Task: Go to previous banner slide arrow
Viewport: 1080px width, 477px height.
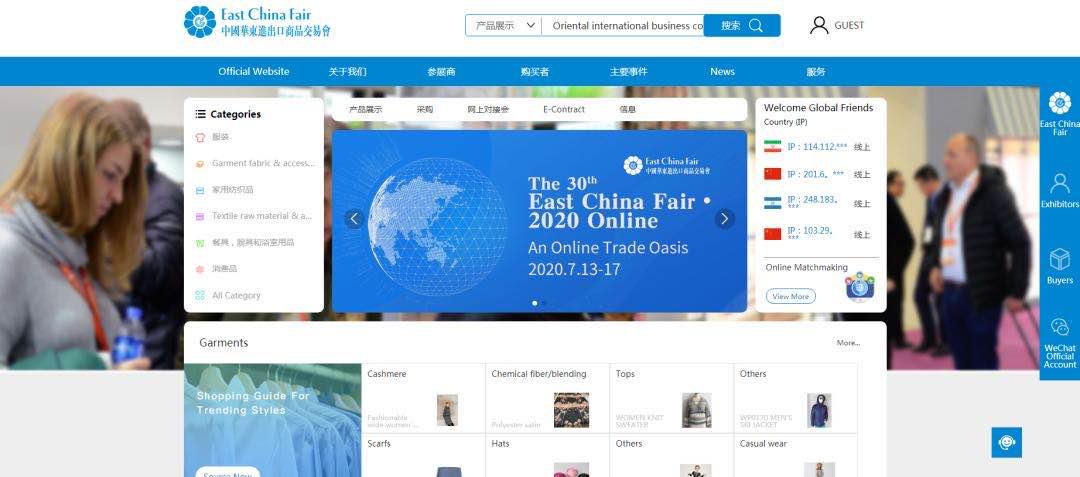Action: point(354,219)
